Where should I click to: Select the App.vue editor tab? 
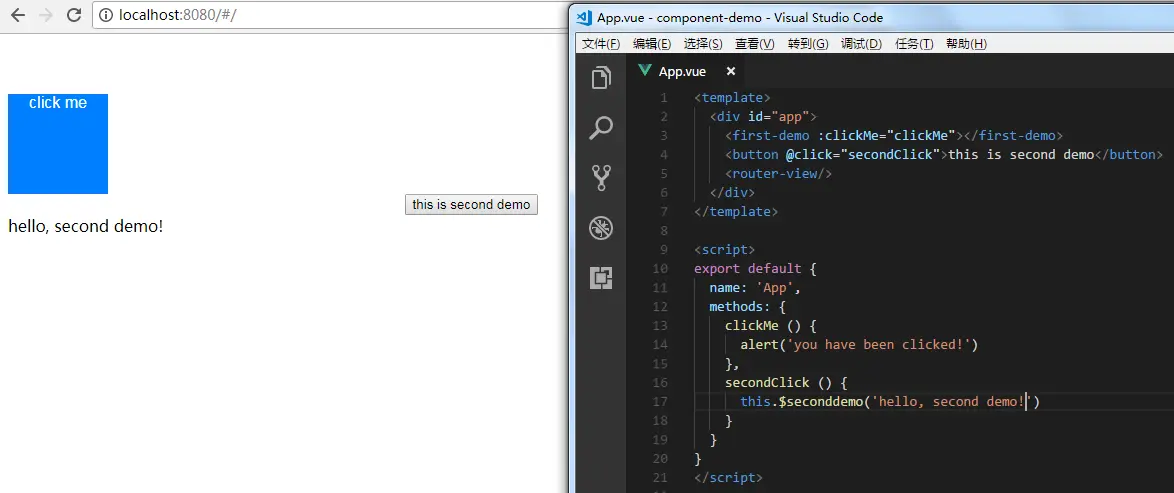point(685,71)
